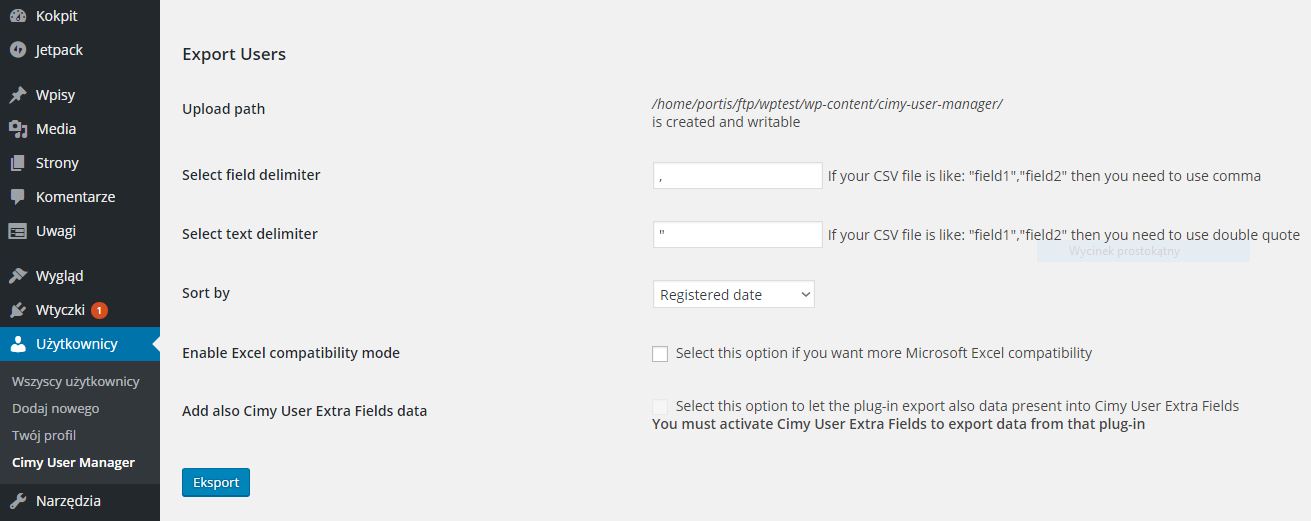1311x521 pixels.
Task: Enable Excel compatibility mode checkbox
Action: tap(660, 353)
